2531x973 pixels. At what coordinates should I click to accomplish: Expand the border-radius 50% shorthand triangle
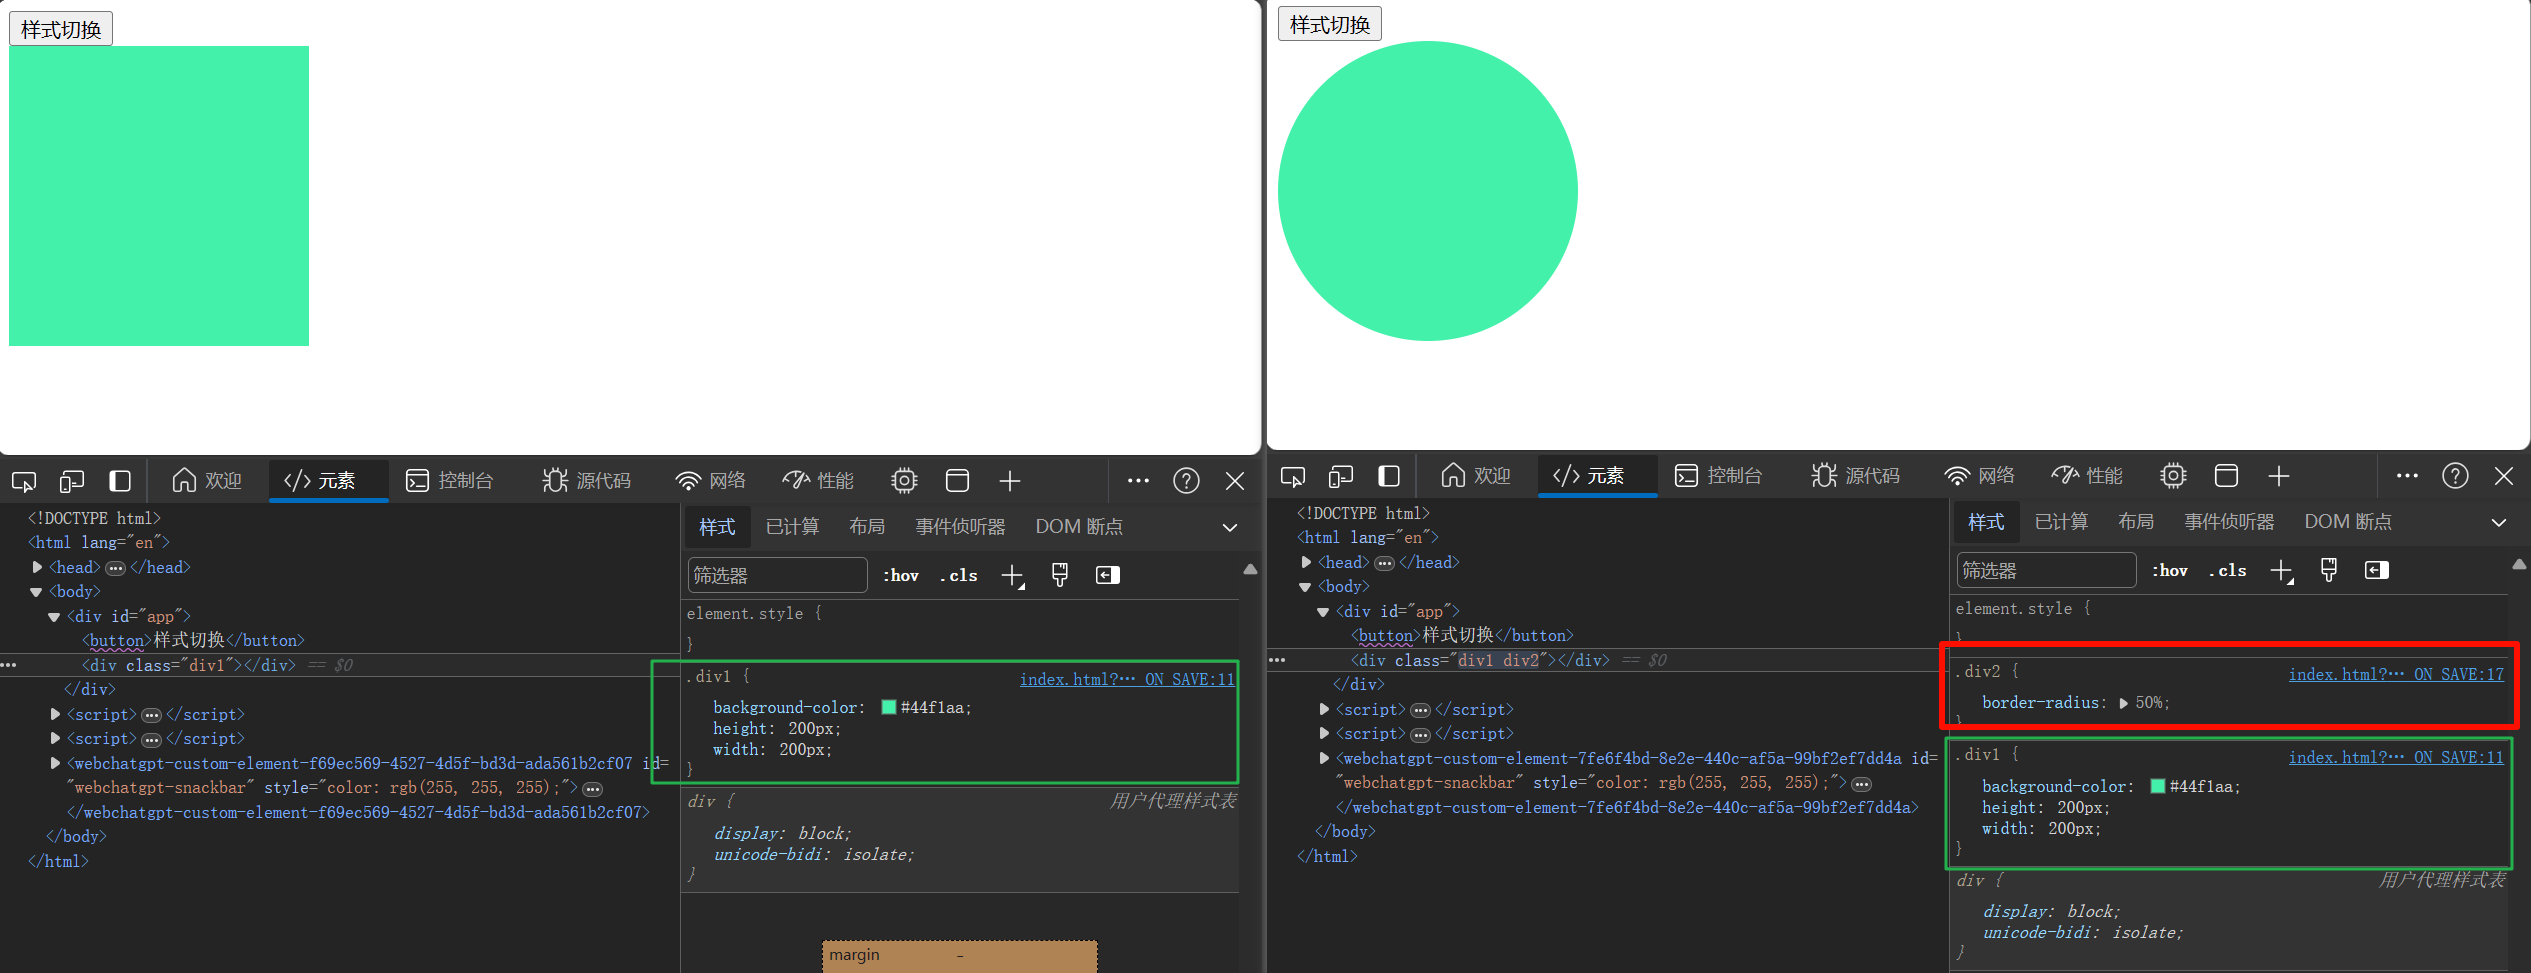point(2124,703)
